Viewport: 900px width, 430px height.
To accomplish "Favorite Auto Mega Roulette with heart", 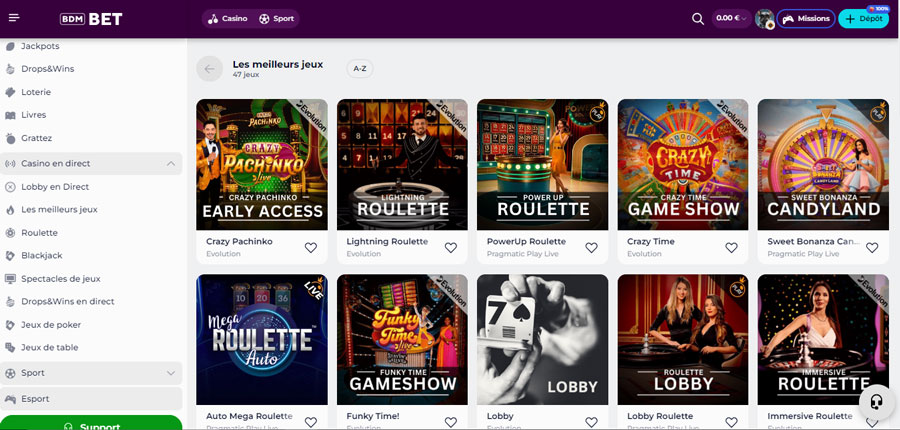I will point(311,422).
